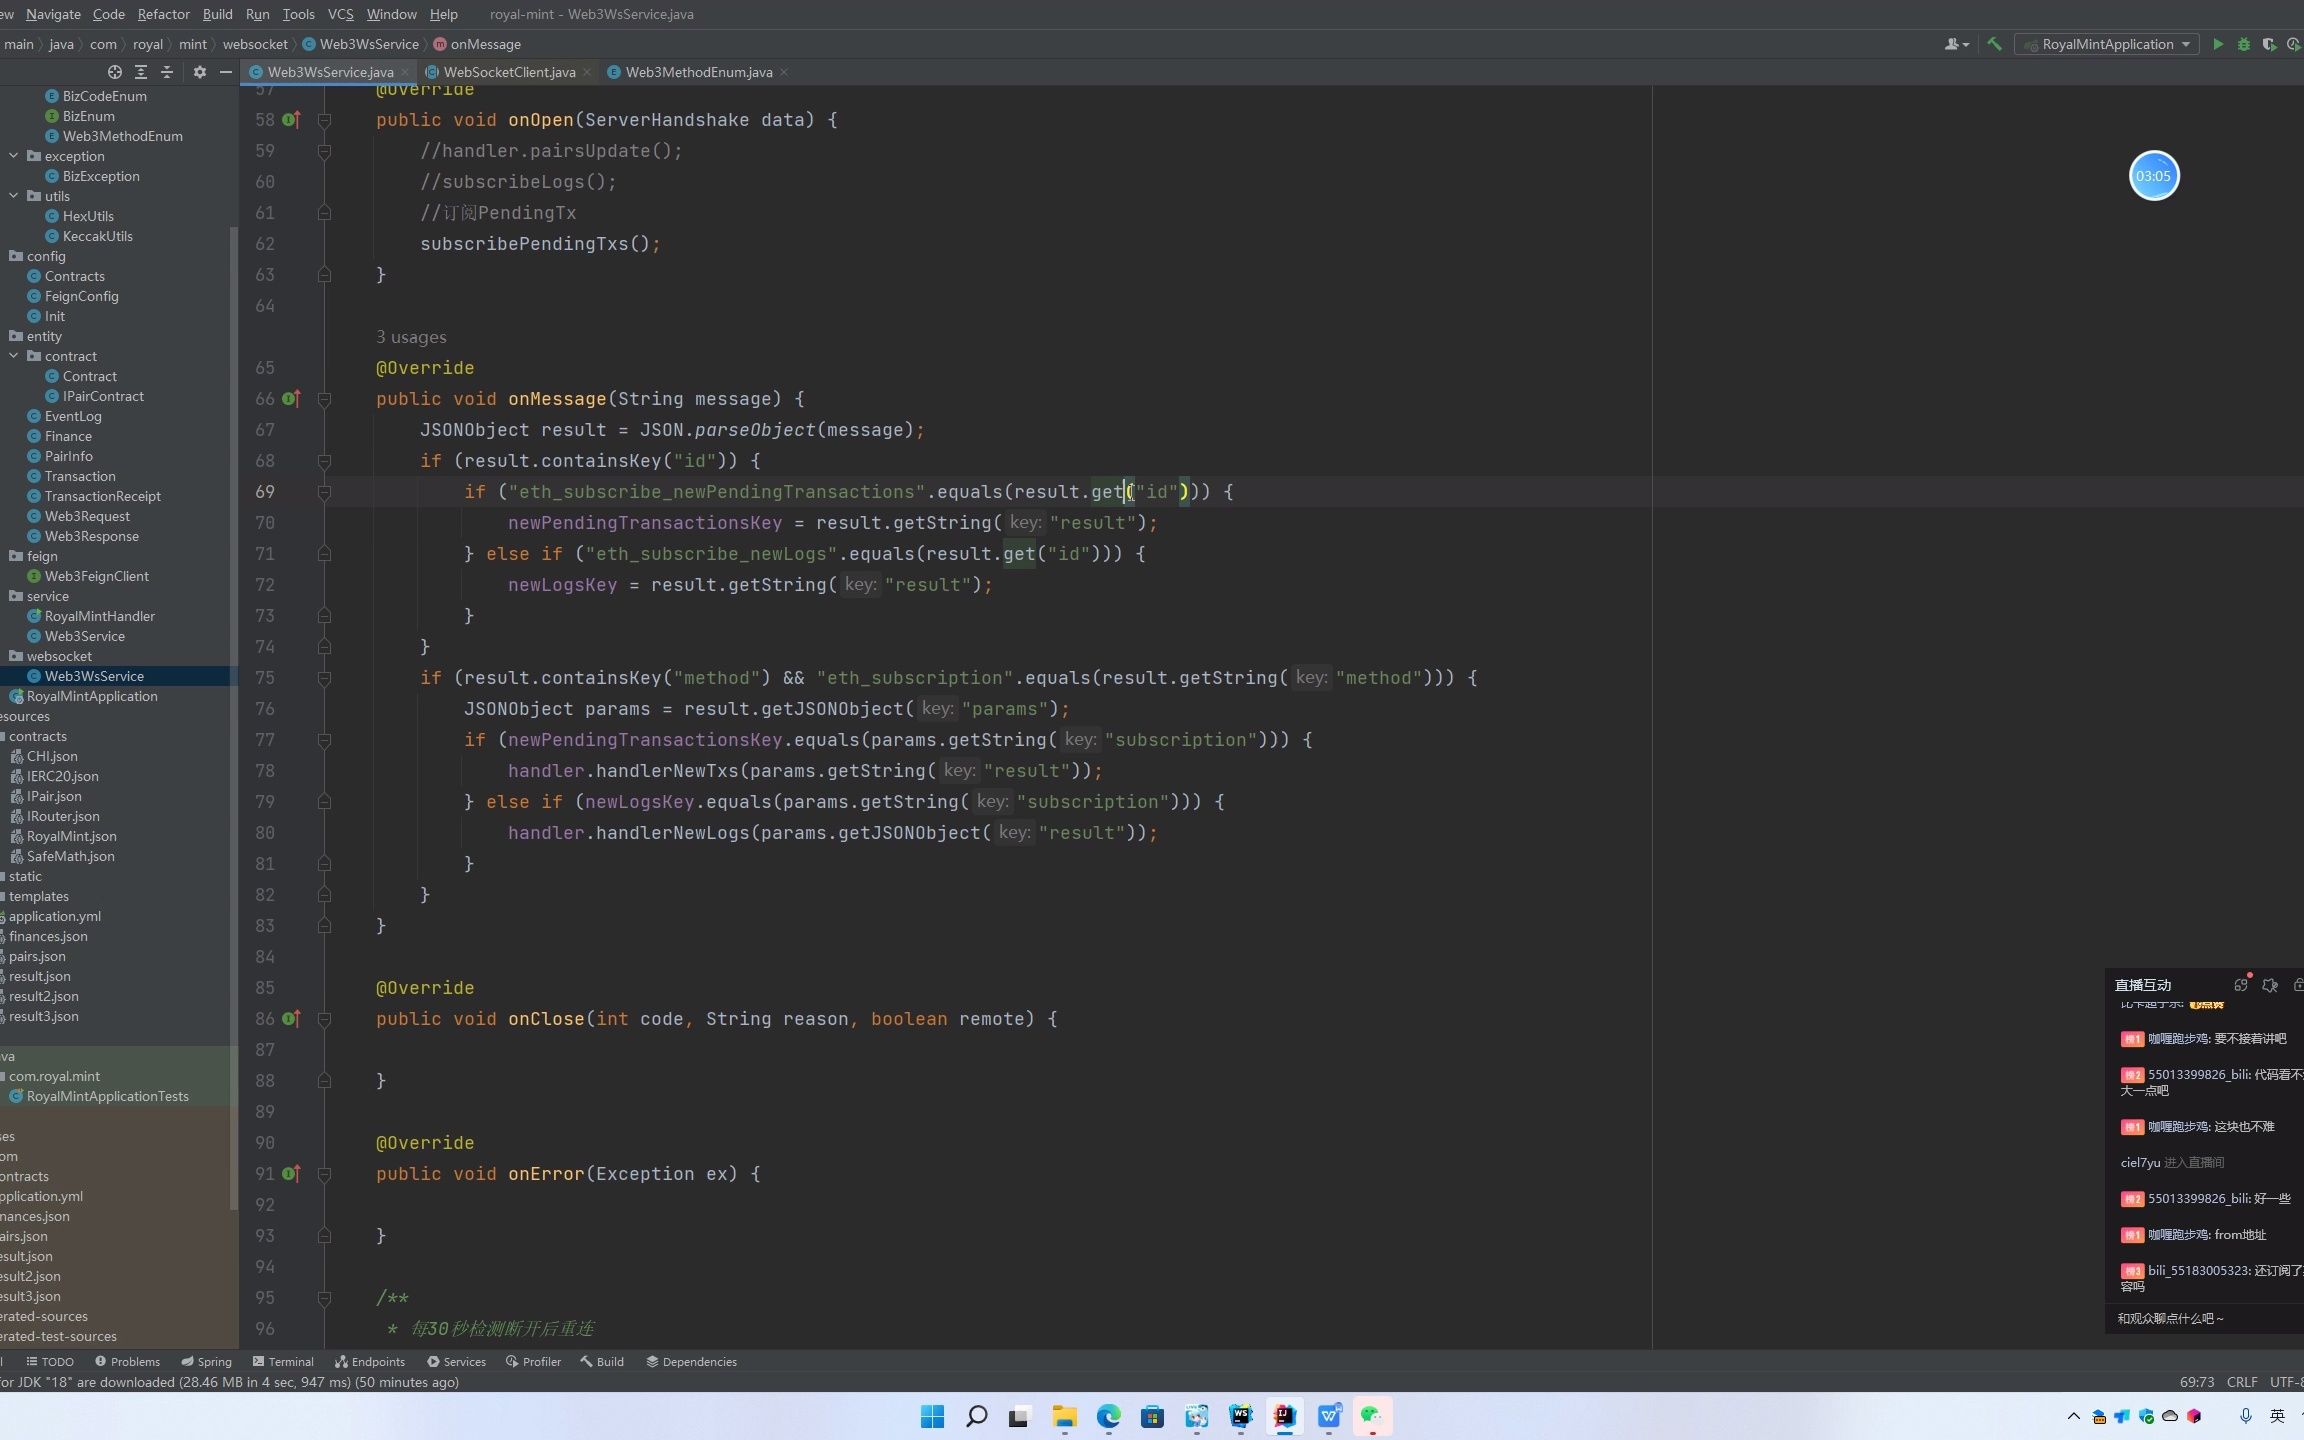The width and height of the screenshot is (2304, 1440).
Task: Collapse the utils folder in project tree
Action: pos(14,196)
